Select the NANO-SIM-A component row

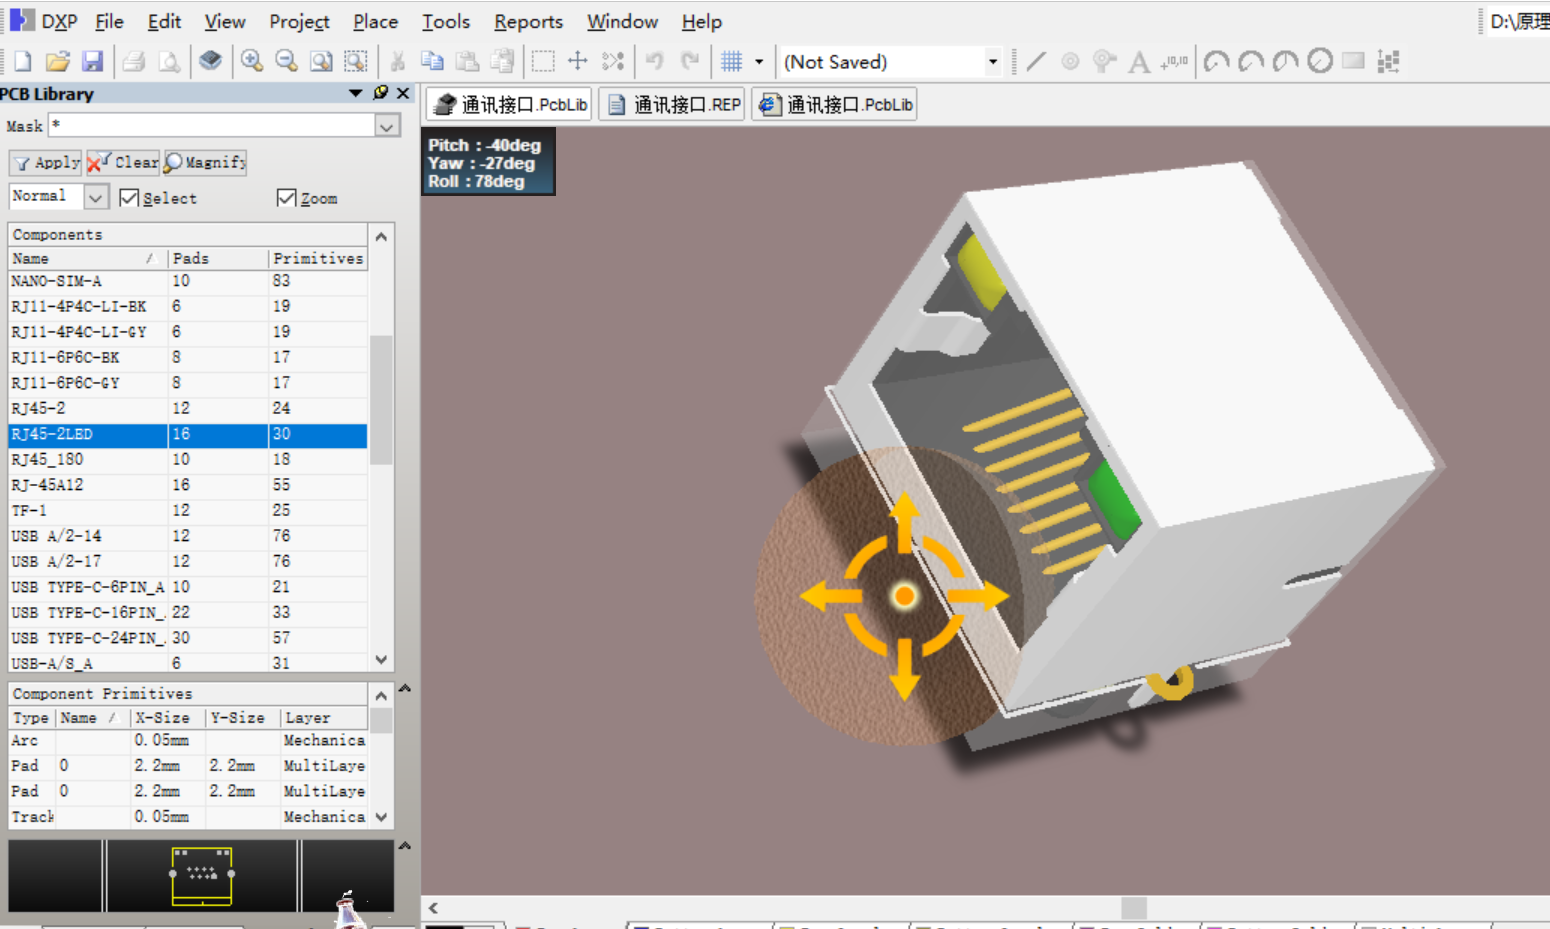188,281
